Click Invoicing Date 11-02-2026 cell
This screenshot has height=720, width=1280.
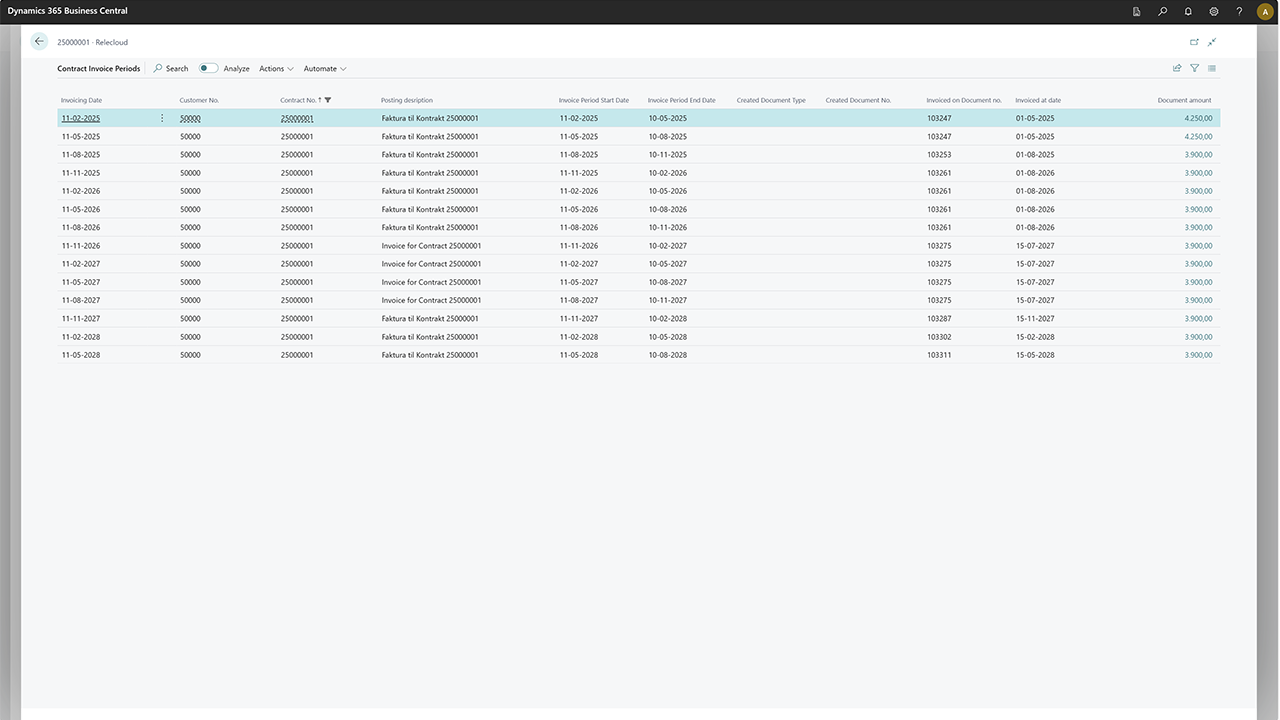click(81, 191)
